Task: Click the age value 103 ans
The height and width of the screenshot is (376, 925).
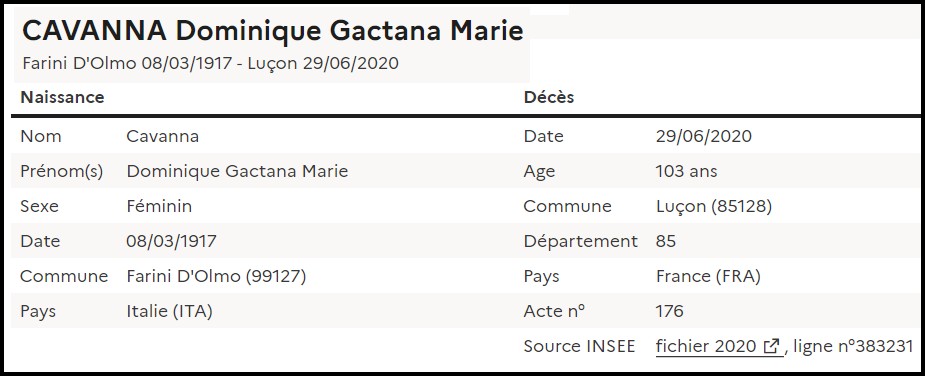Action: click(686, 171)
